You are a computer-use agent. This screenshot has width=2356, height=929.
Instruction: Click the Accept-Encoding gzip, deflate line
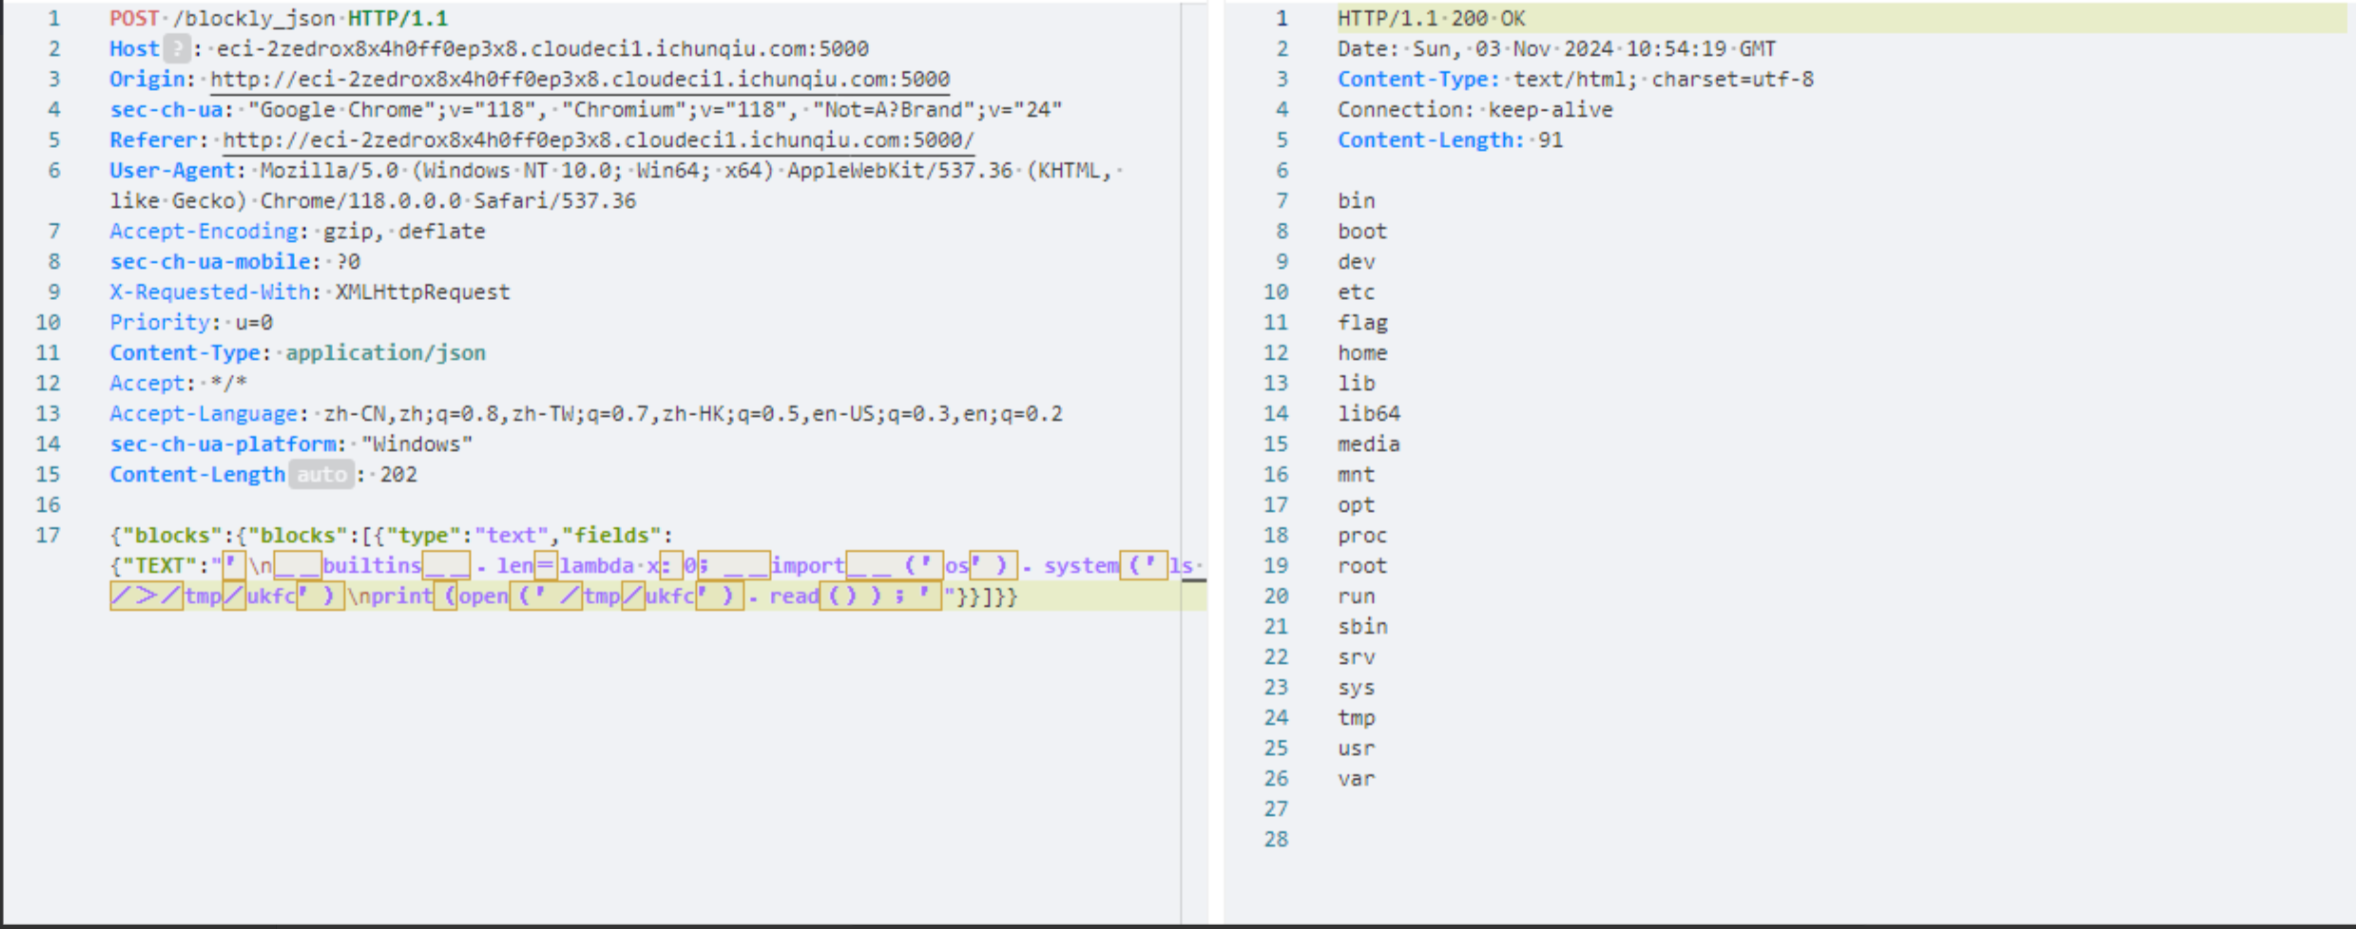(x=297, y=231)
